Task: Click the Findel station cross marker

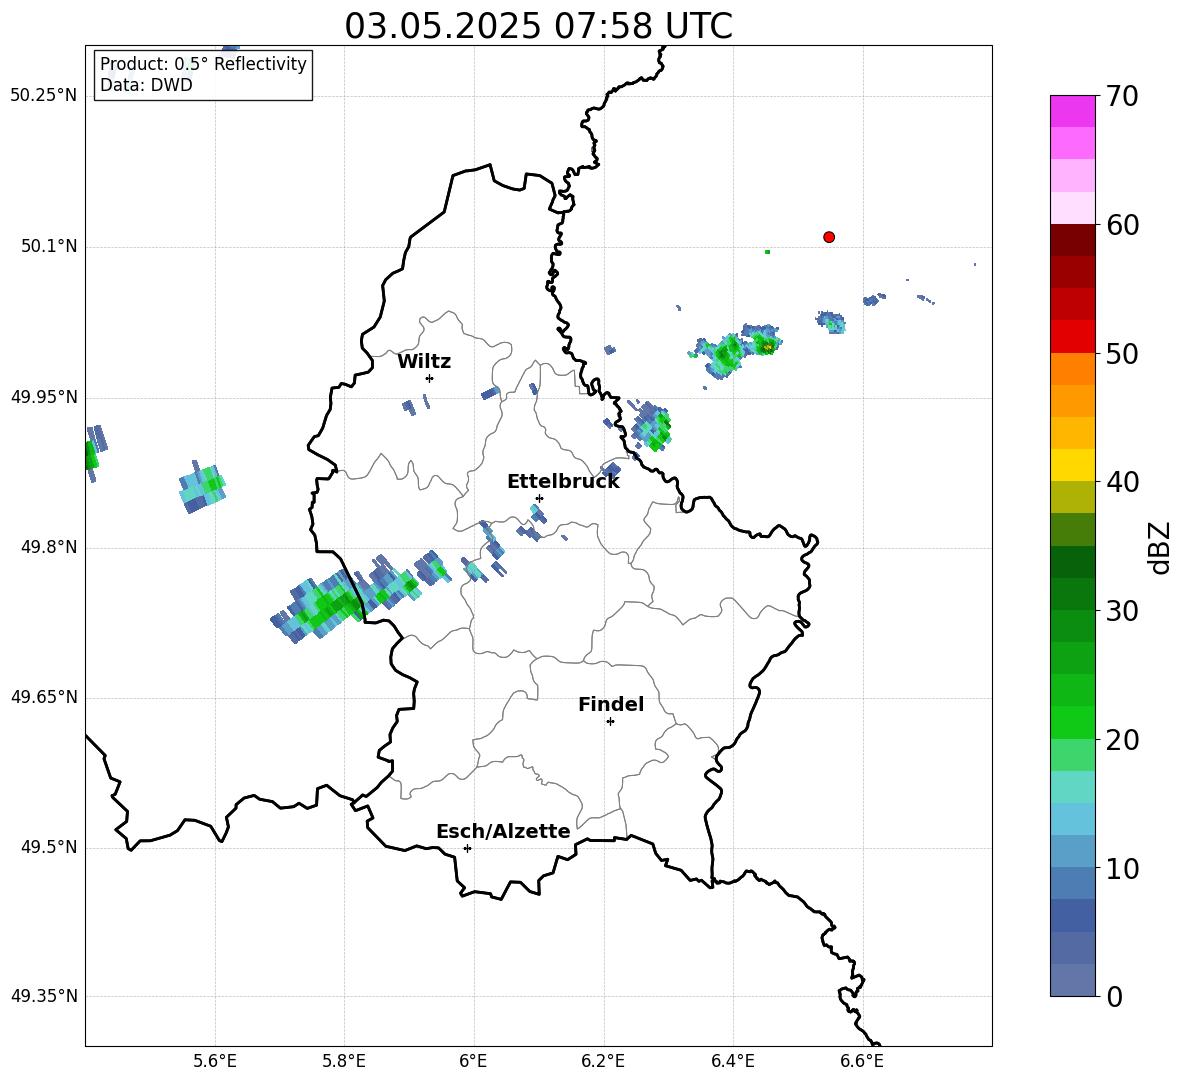Action: [611, 722]
